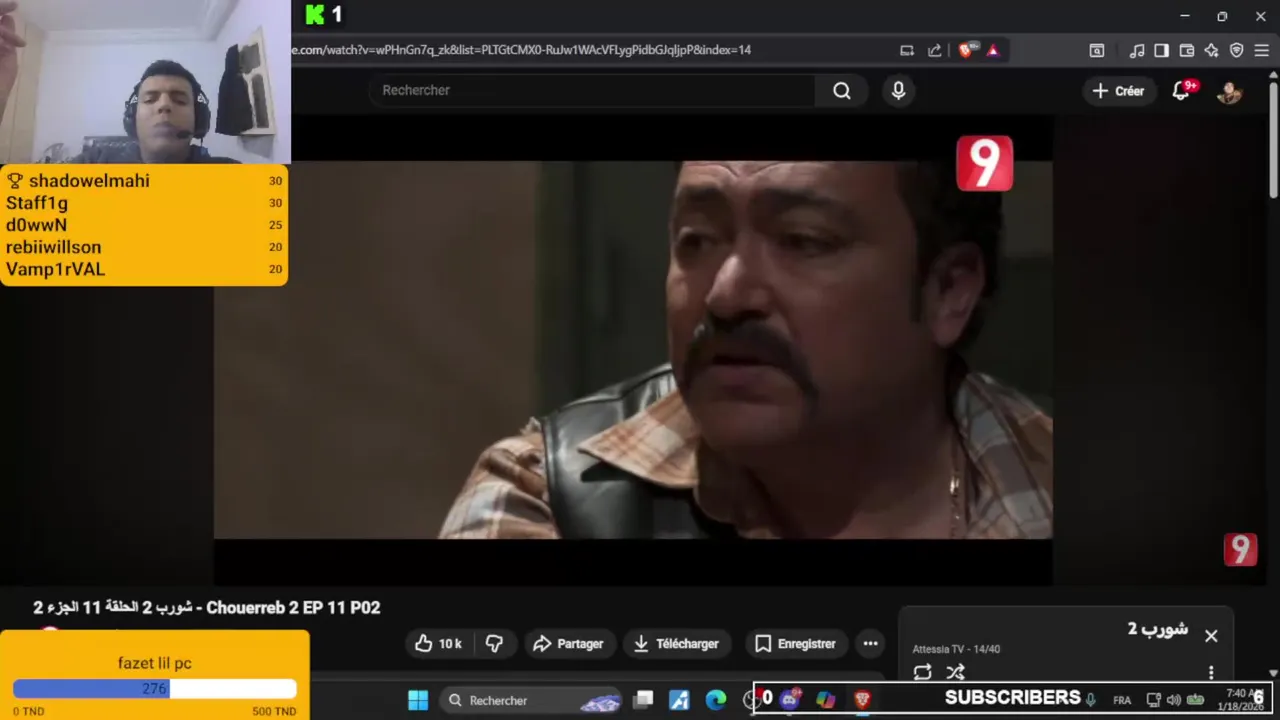Open the Brave Rewards triangle icon
This screenshot has height=720, width=1280.
point(993,50)
